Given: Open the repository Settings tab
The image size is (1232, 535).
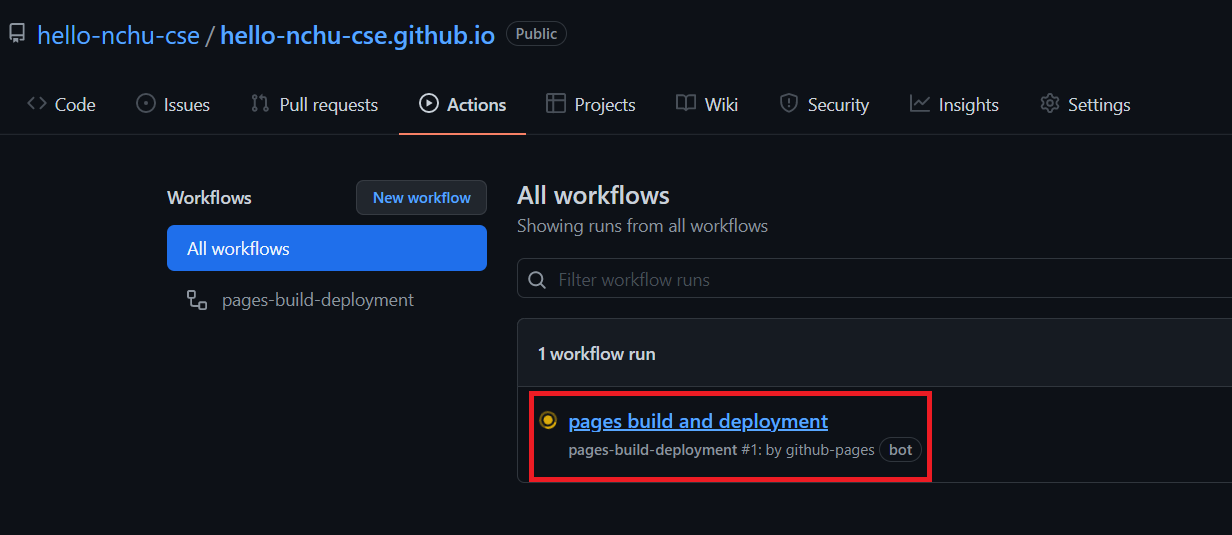Looking at the screenshot, I should [x=1085, y=104].
